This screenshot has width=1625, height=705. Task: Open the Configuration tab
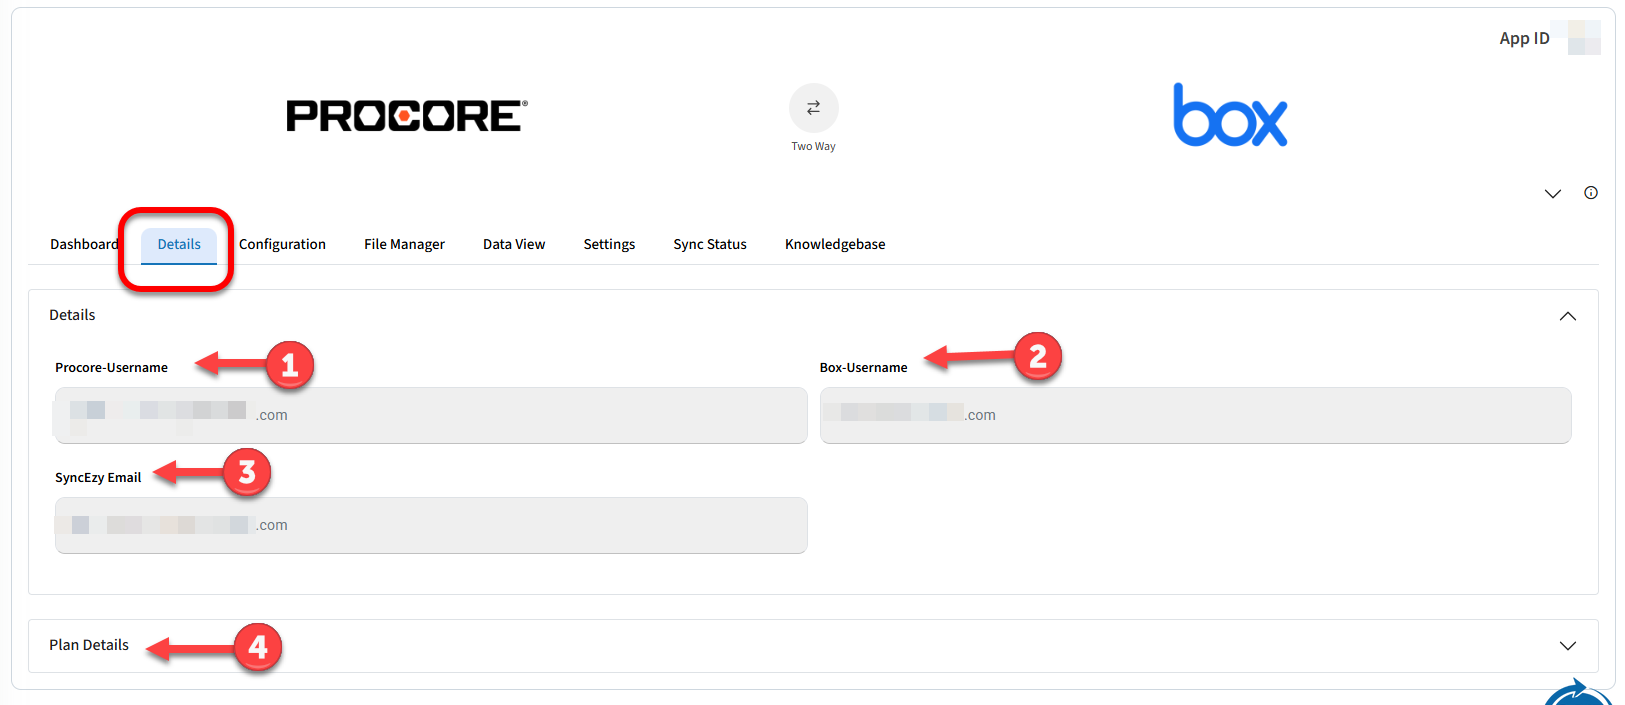pos(282,244)
